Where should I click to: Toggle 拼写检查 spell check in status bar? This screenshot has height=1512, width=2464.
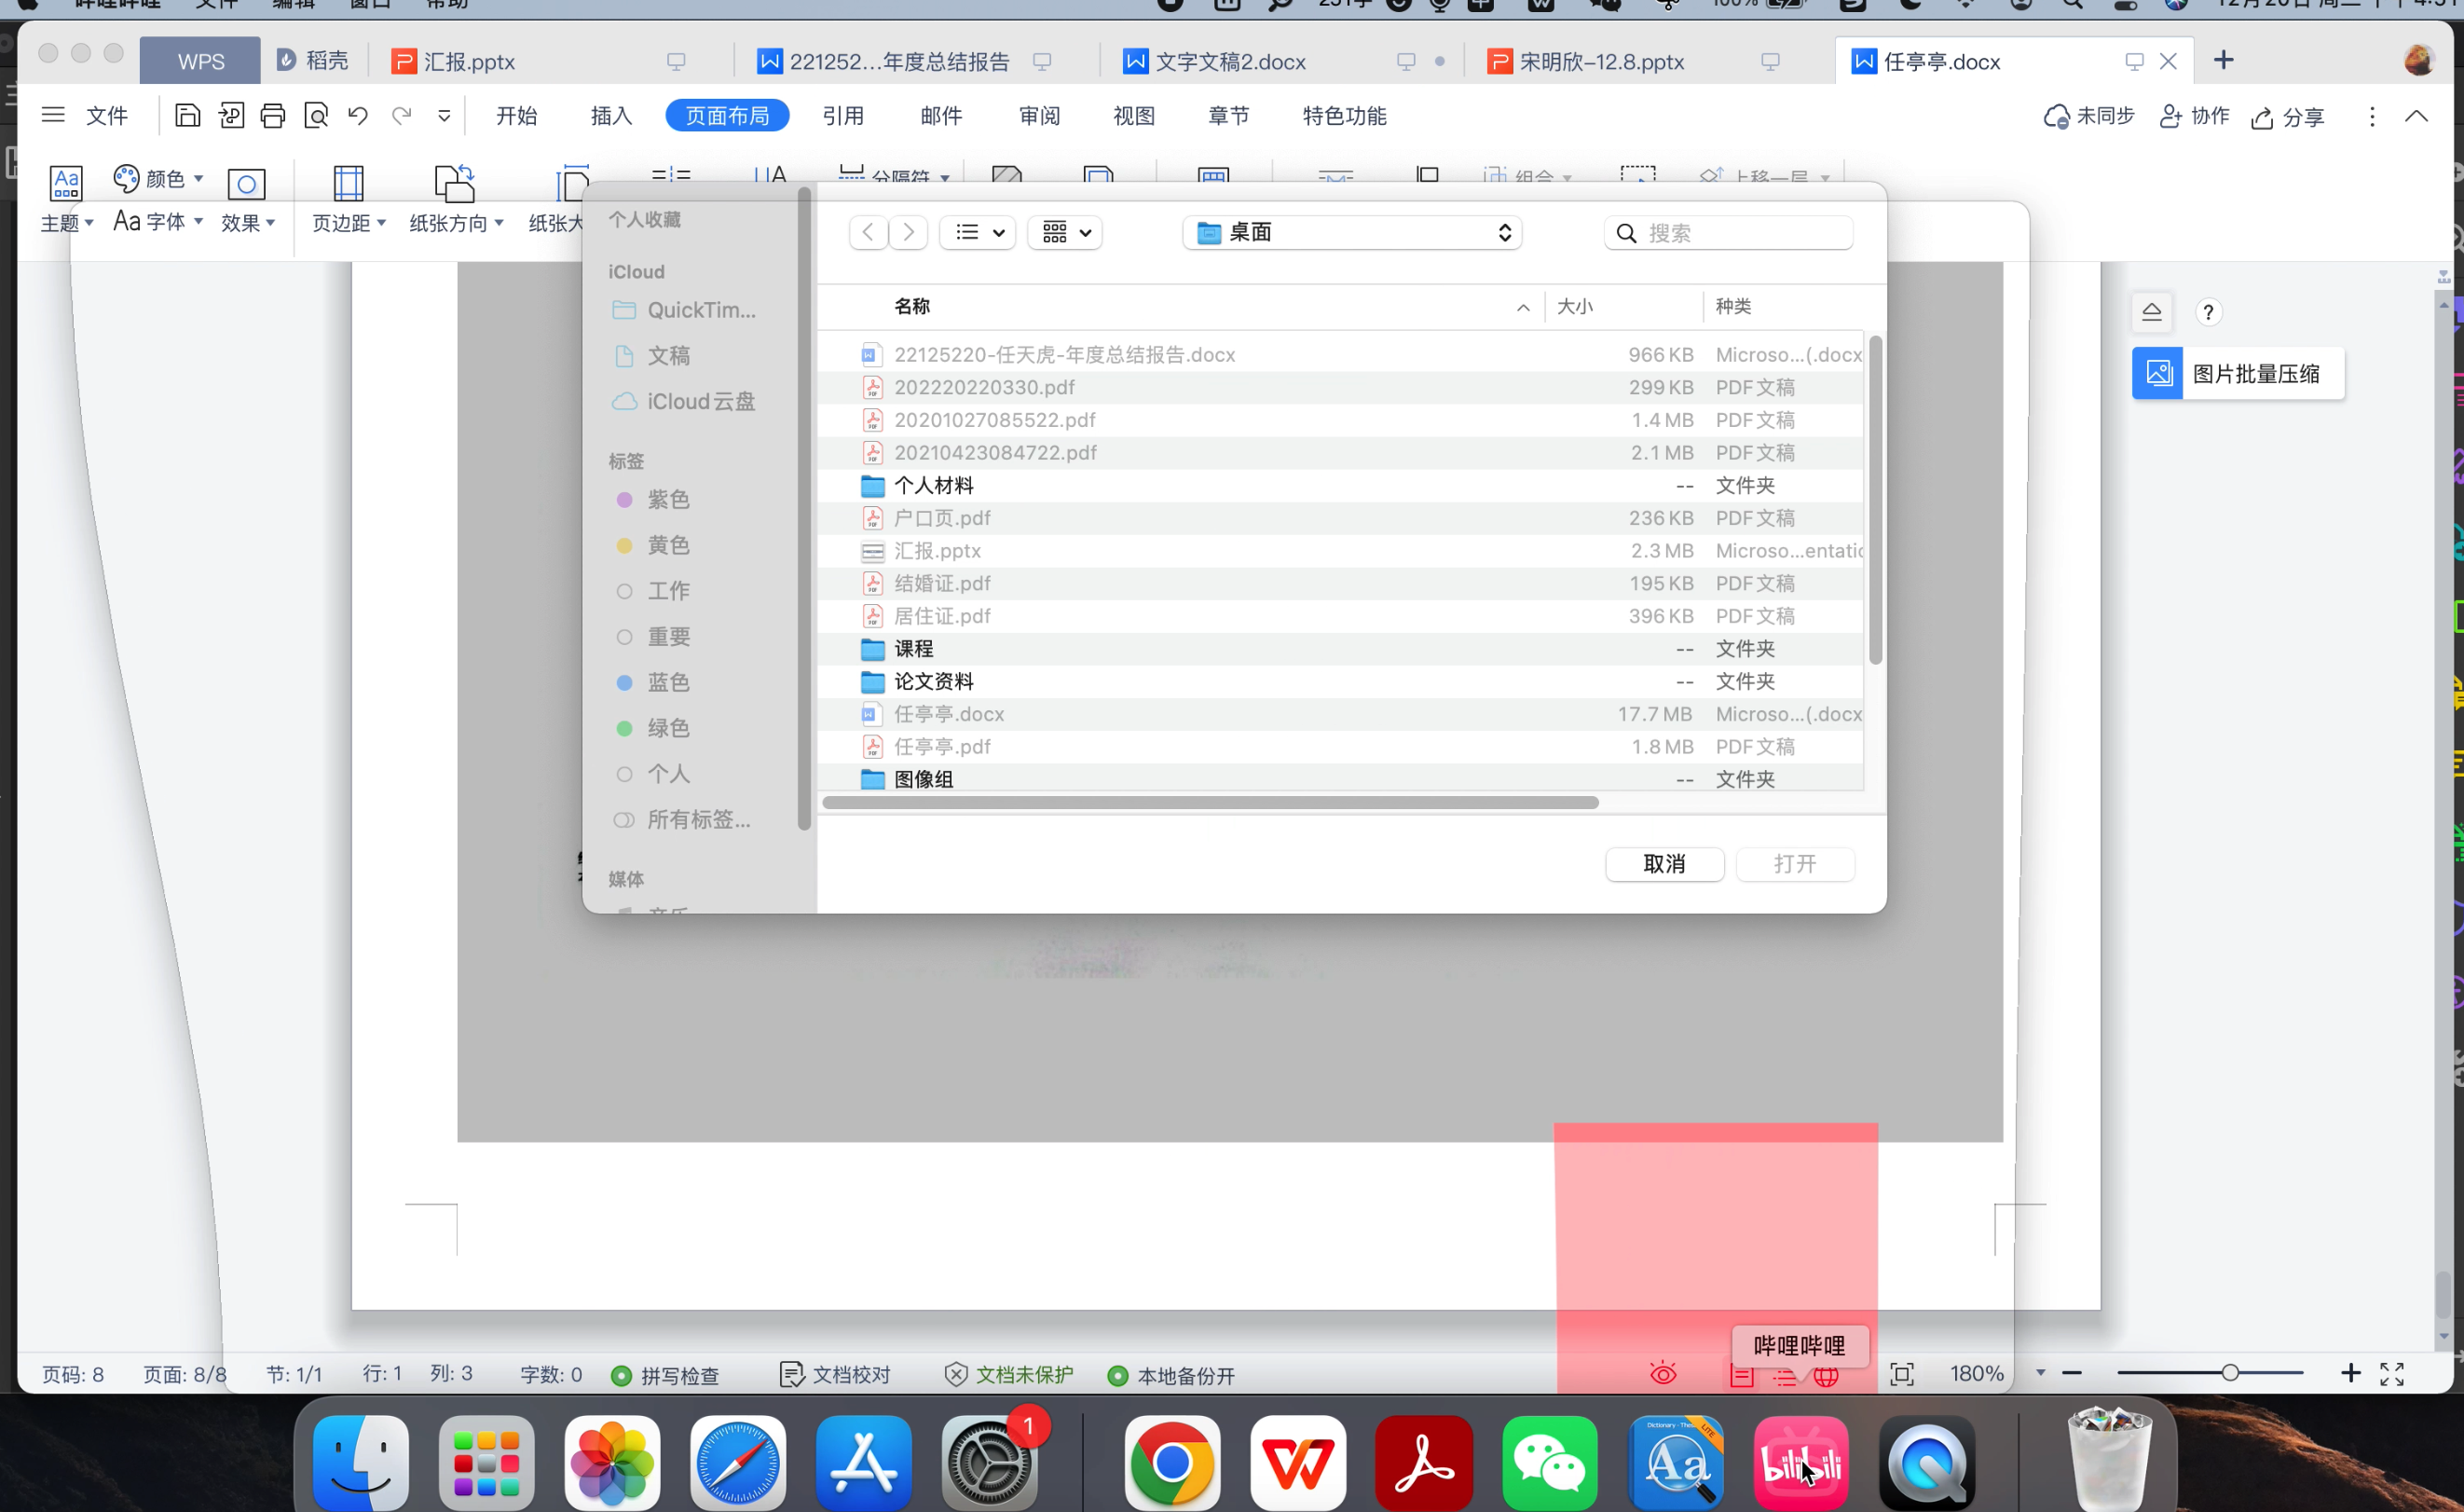tap(665, 1375)
